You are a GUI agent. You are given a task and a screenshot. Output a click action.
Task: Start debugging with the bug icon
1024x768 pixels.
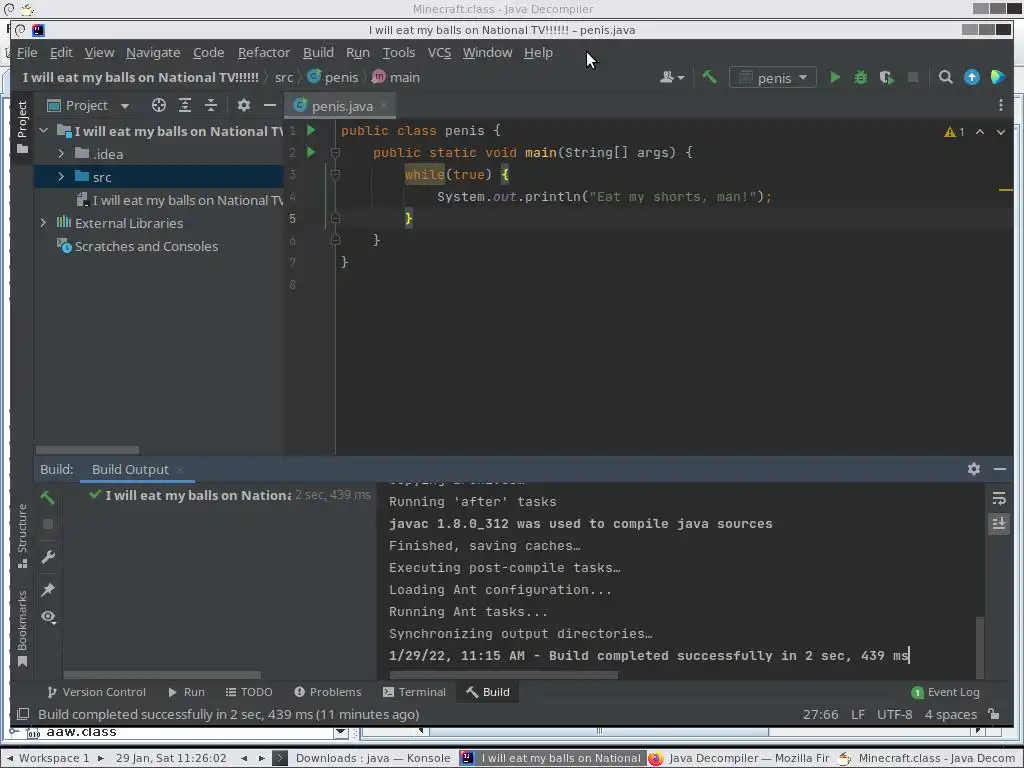(861, 77)
